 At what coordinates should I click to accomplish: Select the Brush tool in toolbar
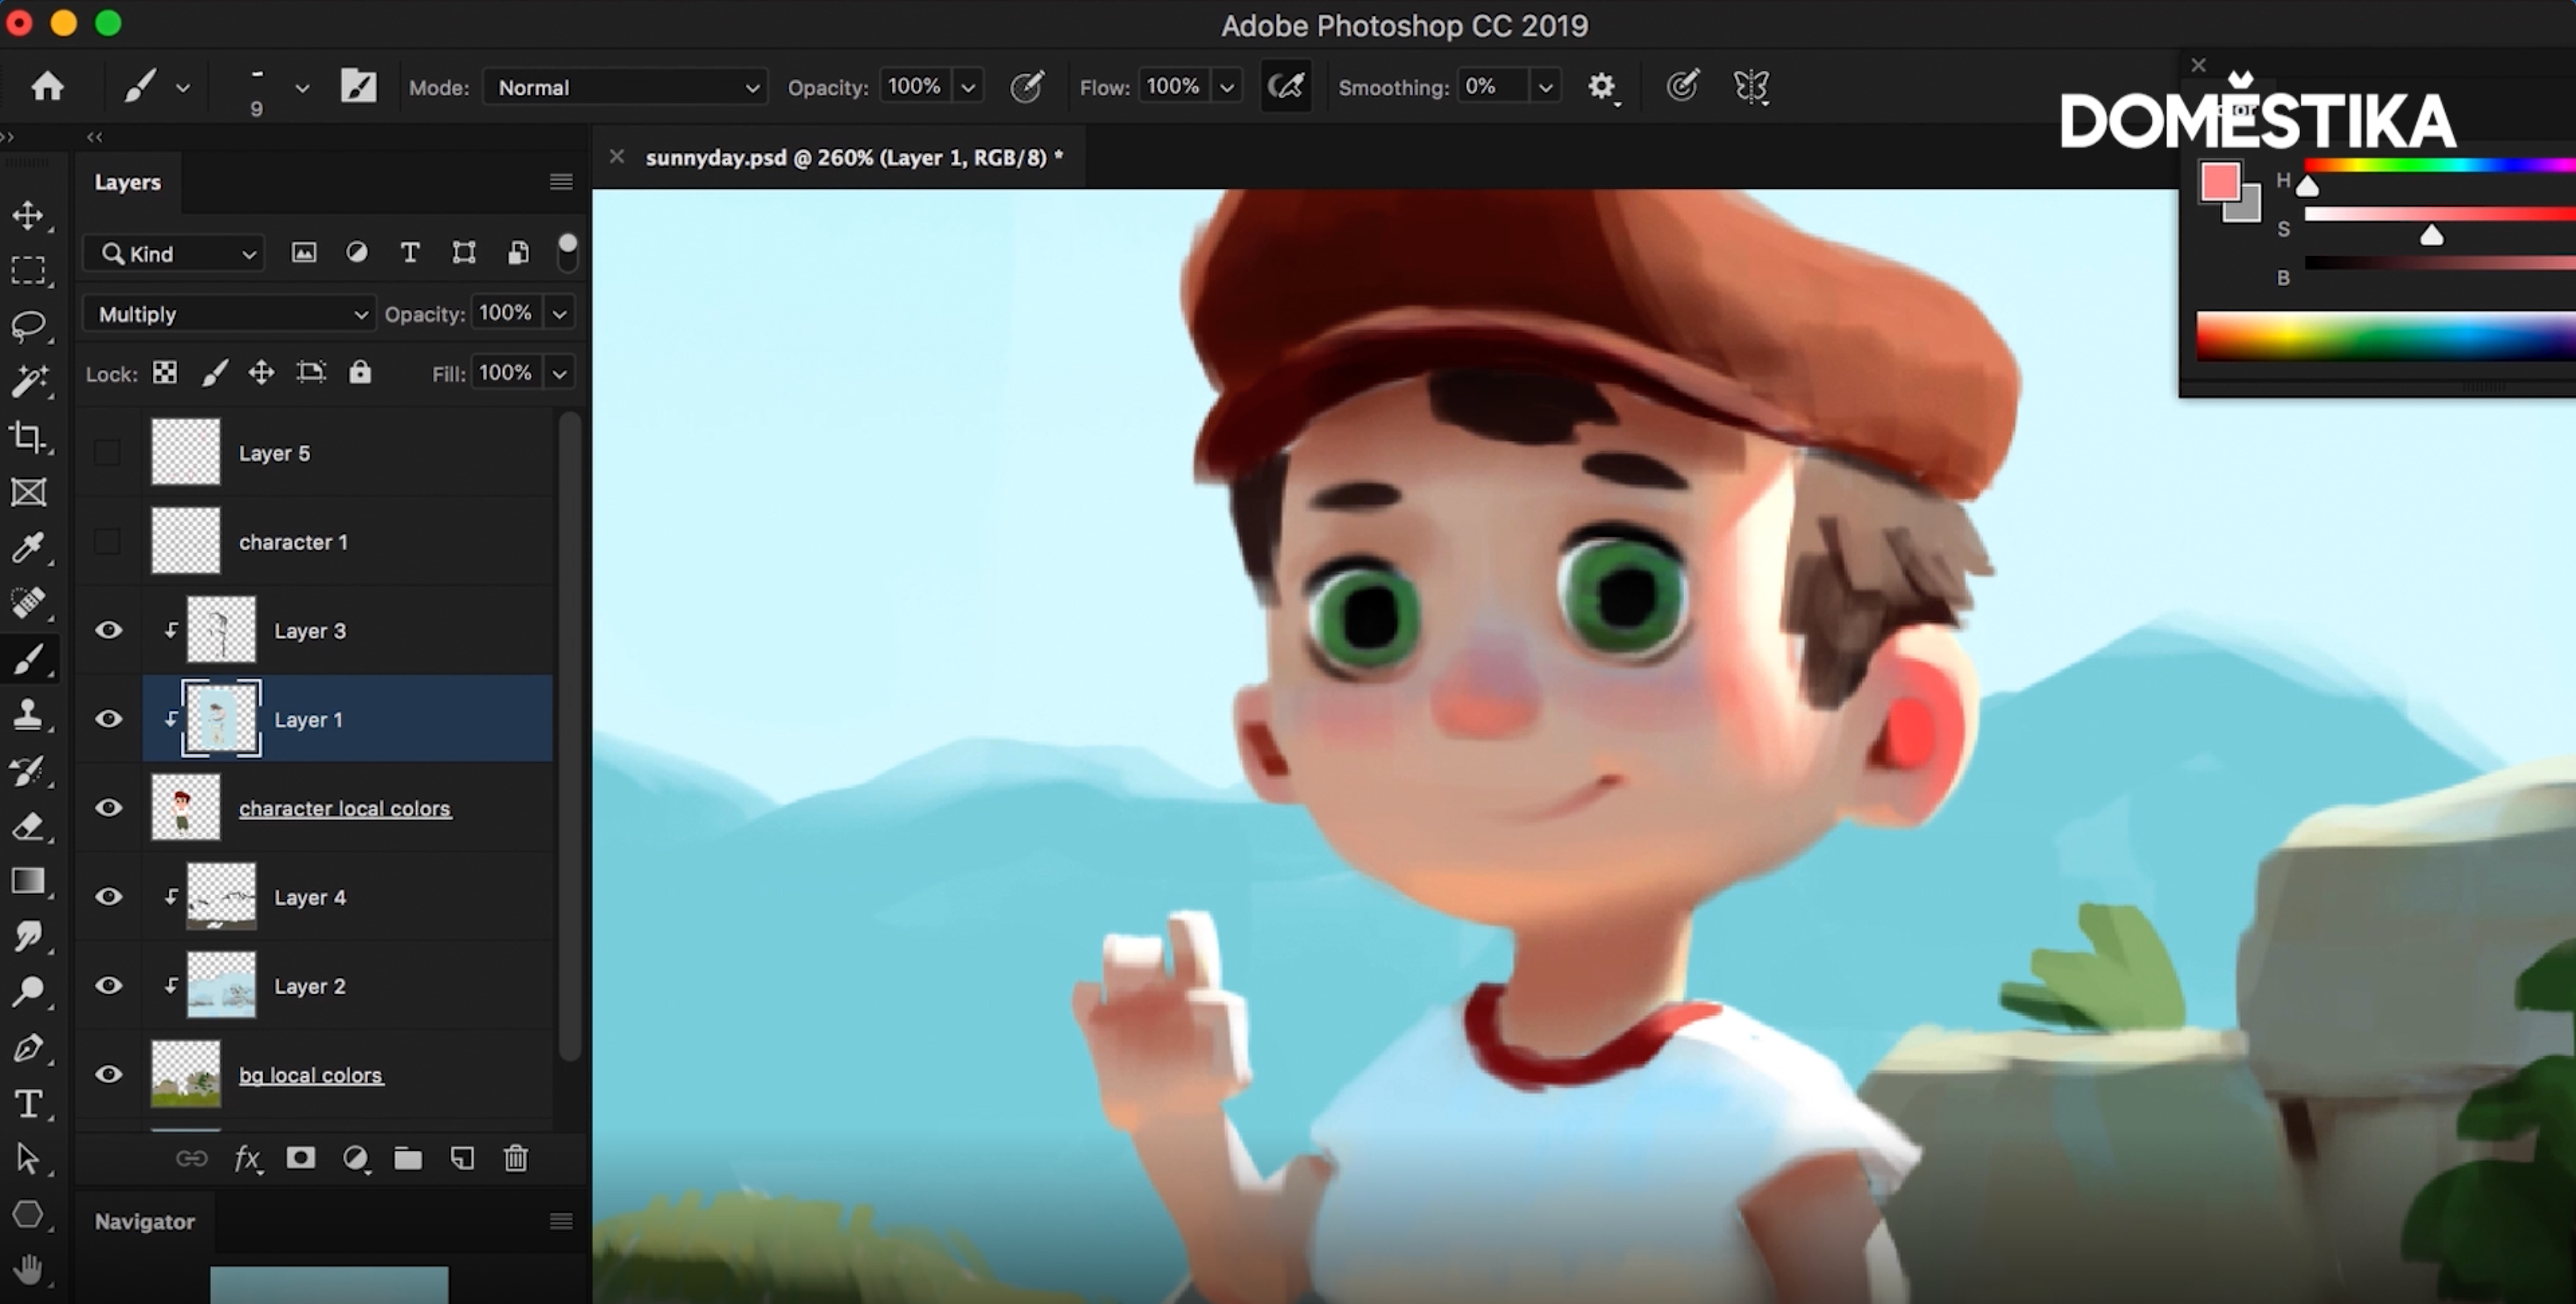point(28,659)
